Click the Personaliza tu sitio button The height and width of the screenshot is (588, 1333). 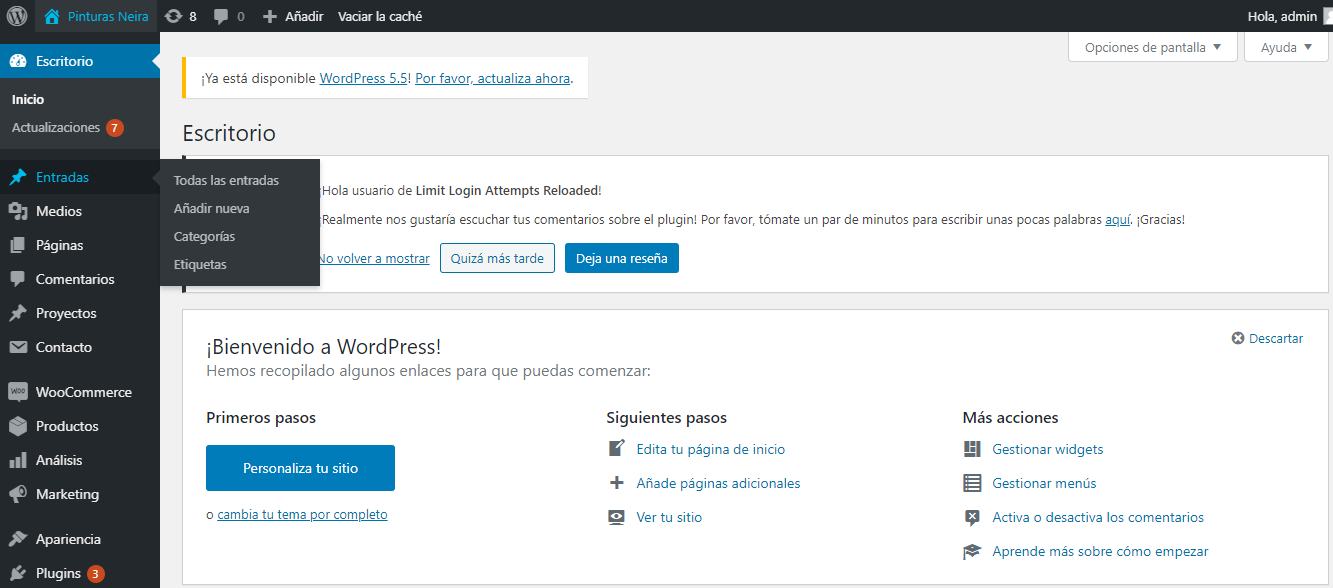point(300,468)
